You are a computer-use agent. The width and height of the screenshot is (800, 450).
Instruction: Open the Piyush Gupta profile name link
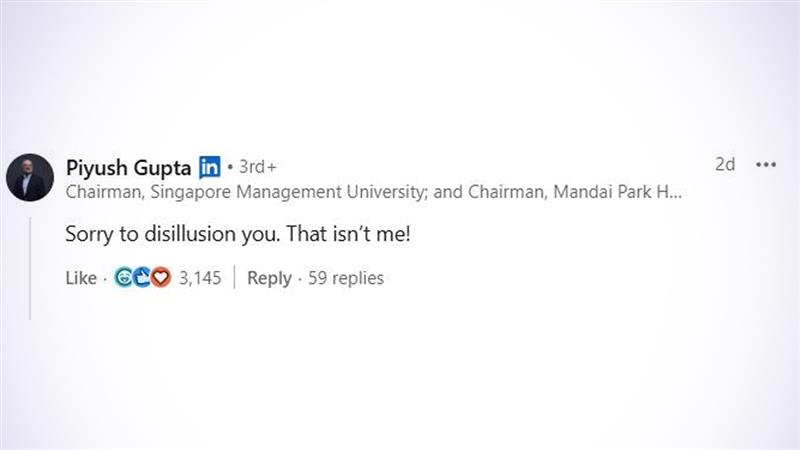click(128, 166)
